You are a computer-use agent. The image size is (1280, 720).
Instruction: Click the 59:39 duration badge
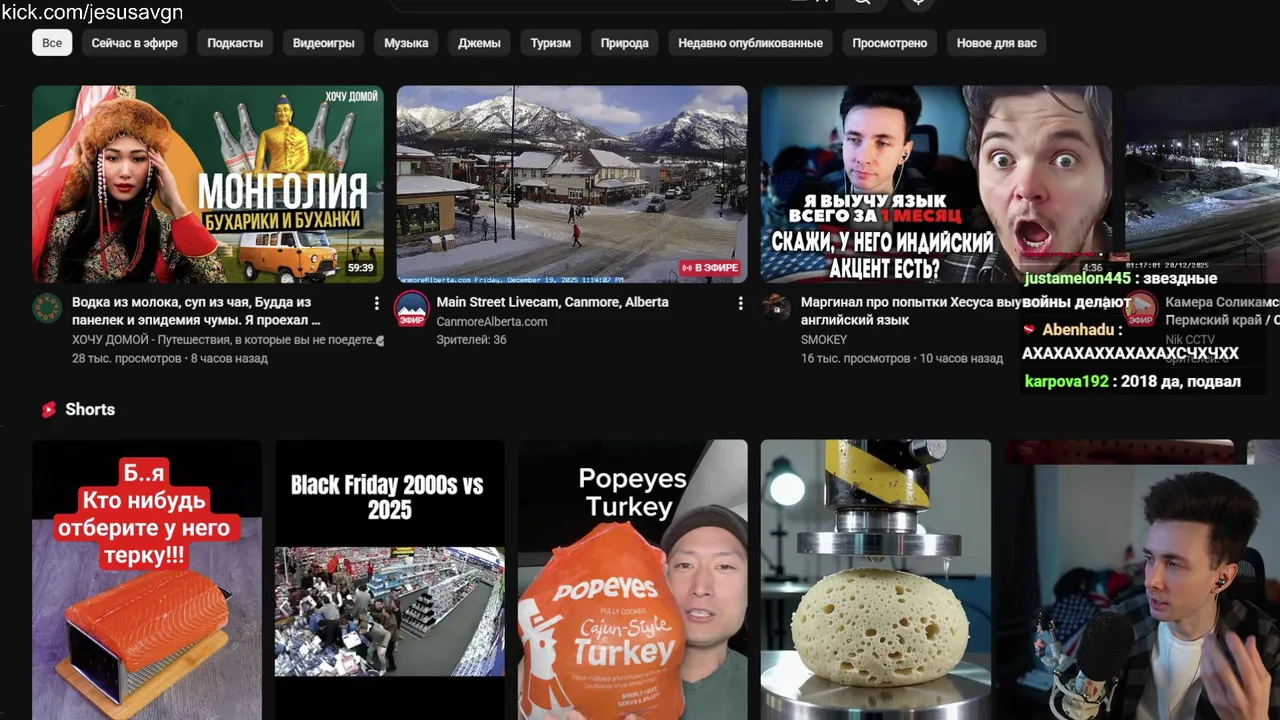pos(360,268)
